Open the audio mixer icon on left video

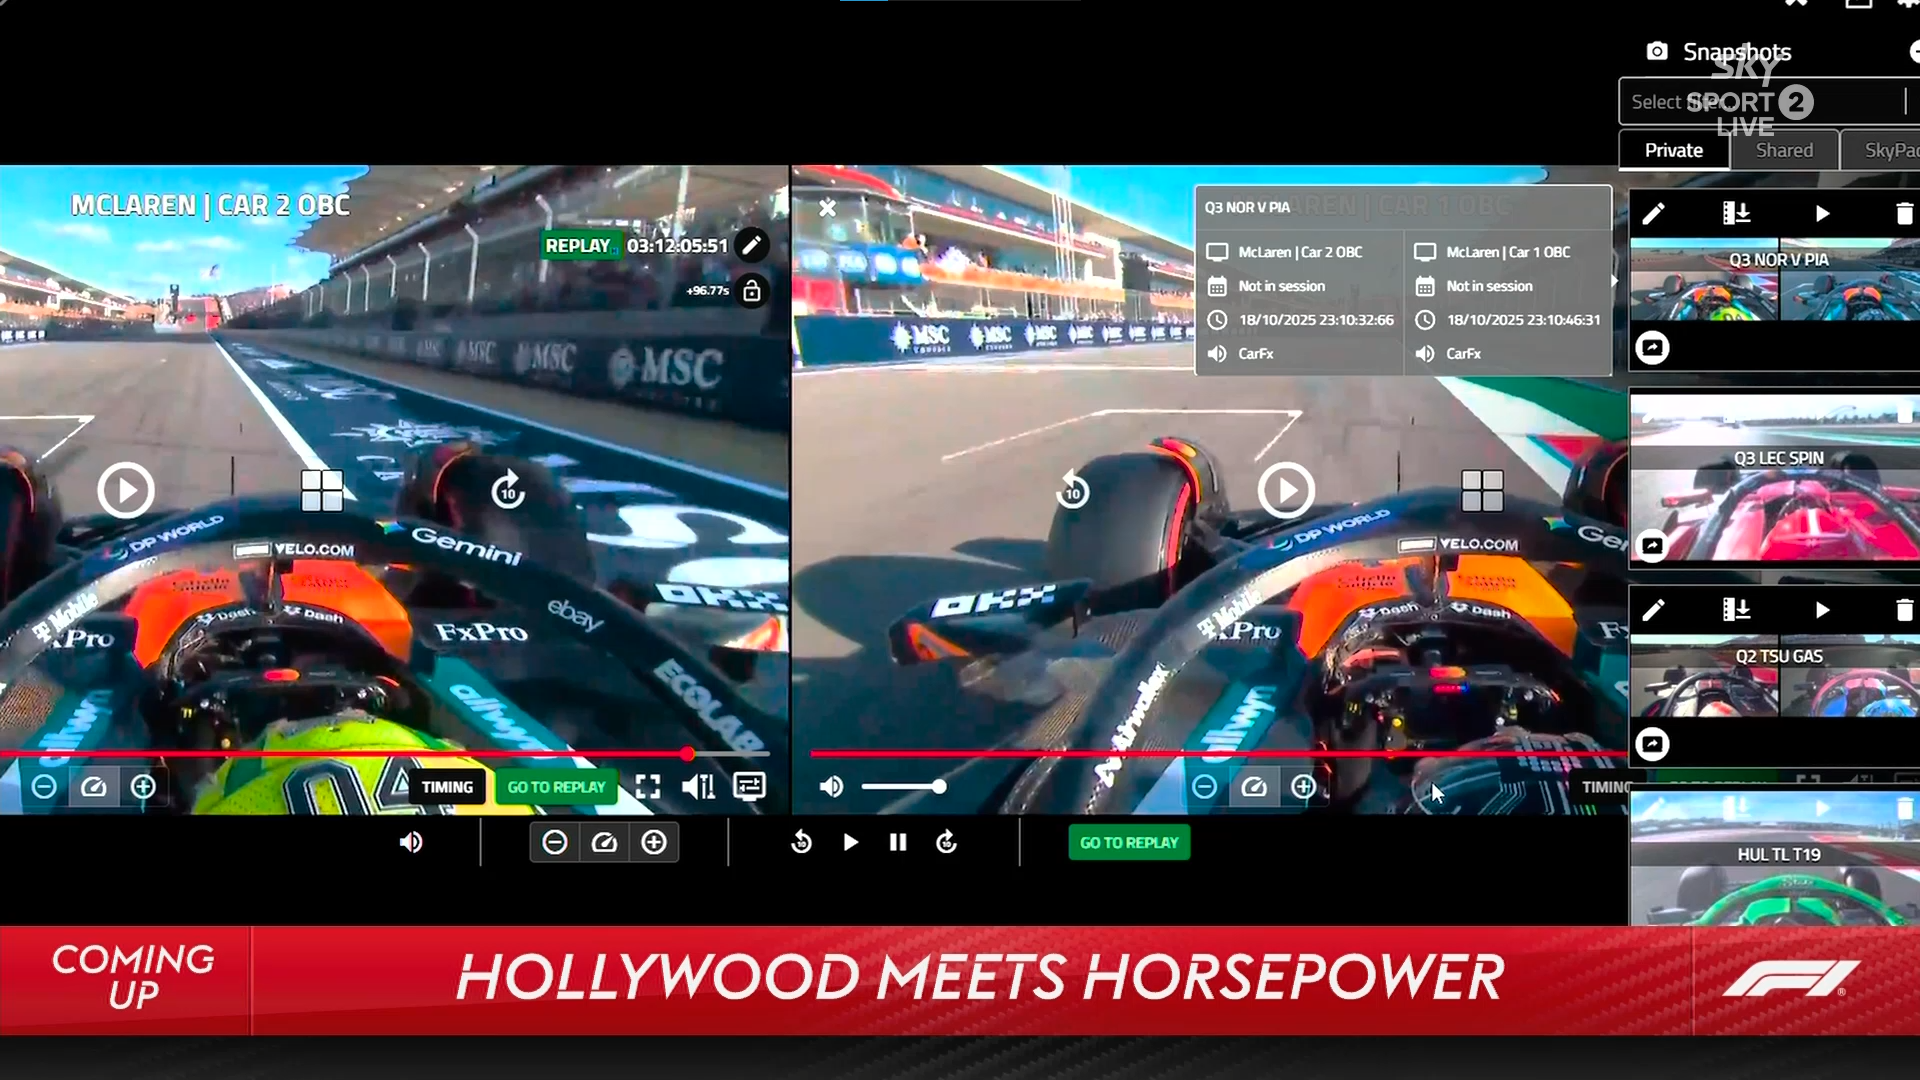coord(698,787)
